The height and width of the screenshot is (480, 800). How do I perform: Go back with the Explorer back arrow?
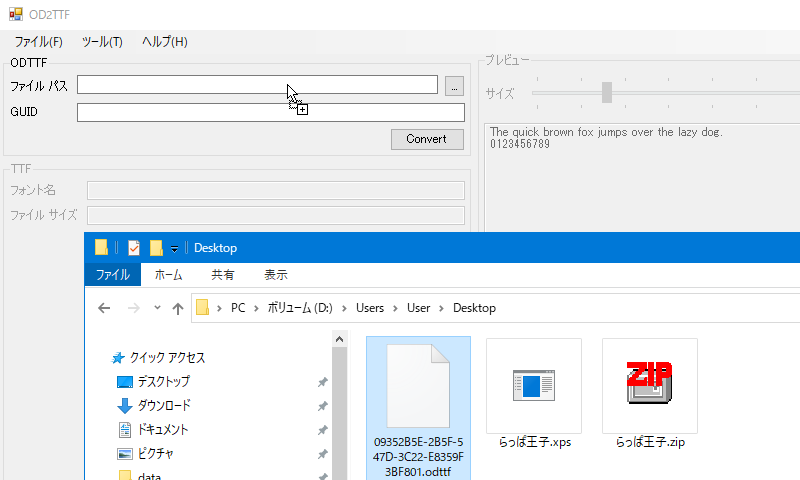[104, 308]
